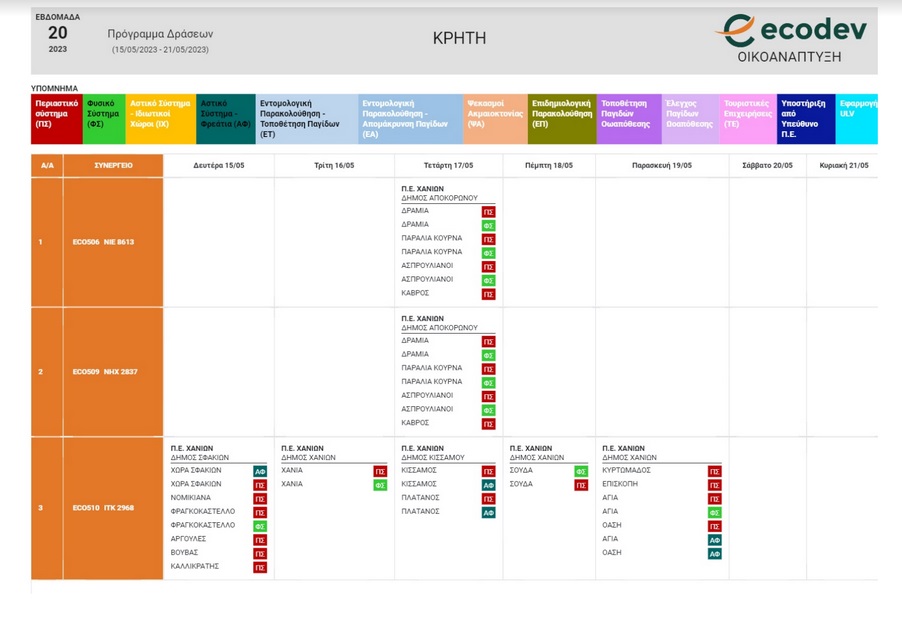The width and height of the screenshot is (902, 618).
Task: Open the ΔΗΜΟΣ ΣΦΑΚΙΩΝ municipality heading
Action: pos(196,458)
